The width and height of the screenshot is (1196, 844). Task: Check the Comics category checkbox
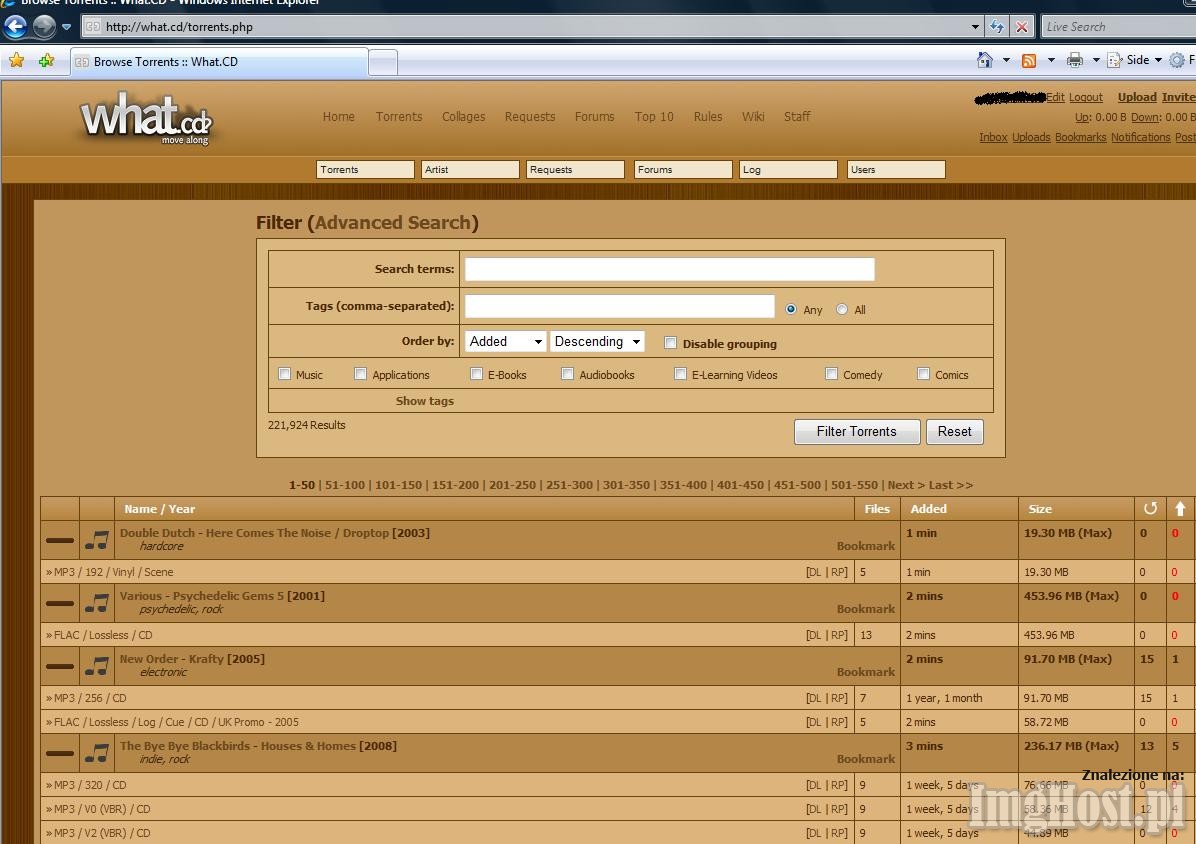924,374
